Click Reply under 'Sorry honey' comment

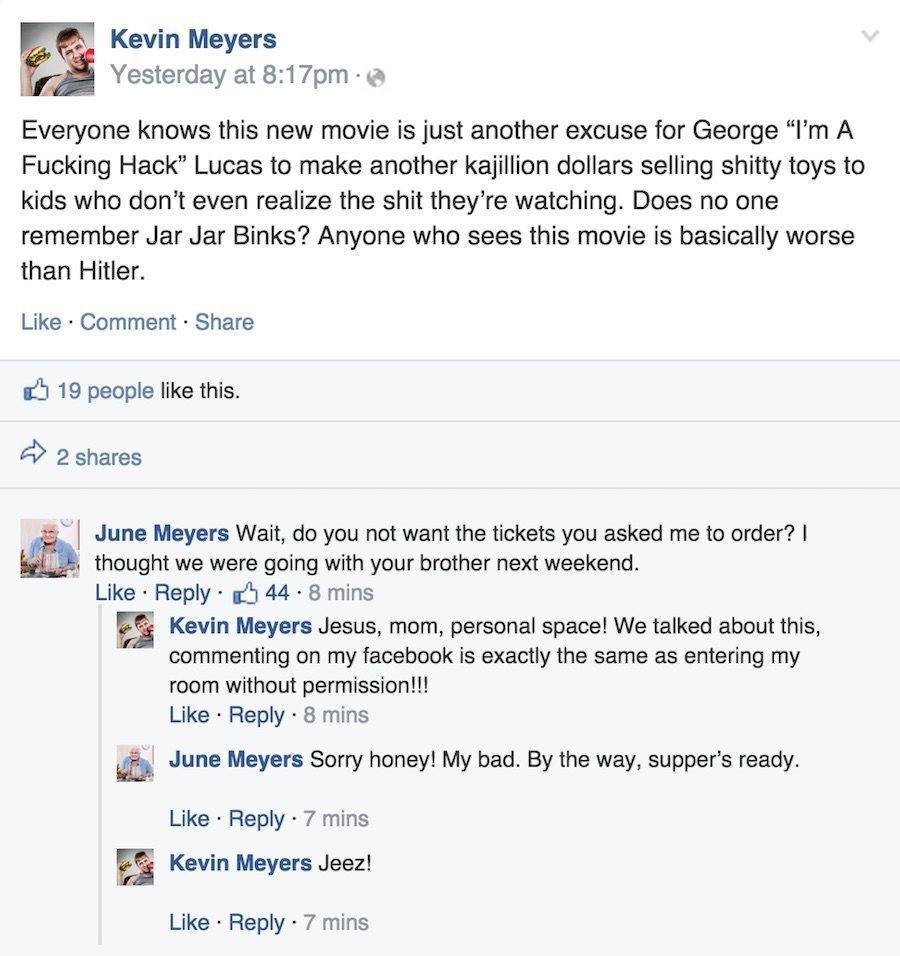pos(256,818)
